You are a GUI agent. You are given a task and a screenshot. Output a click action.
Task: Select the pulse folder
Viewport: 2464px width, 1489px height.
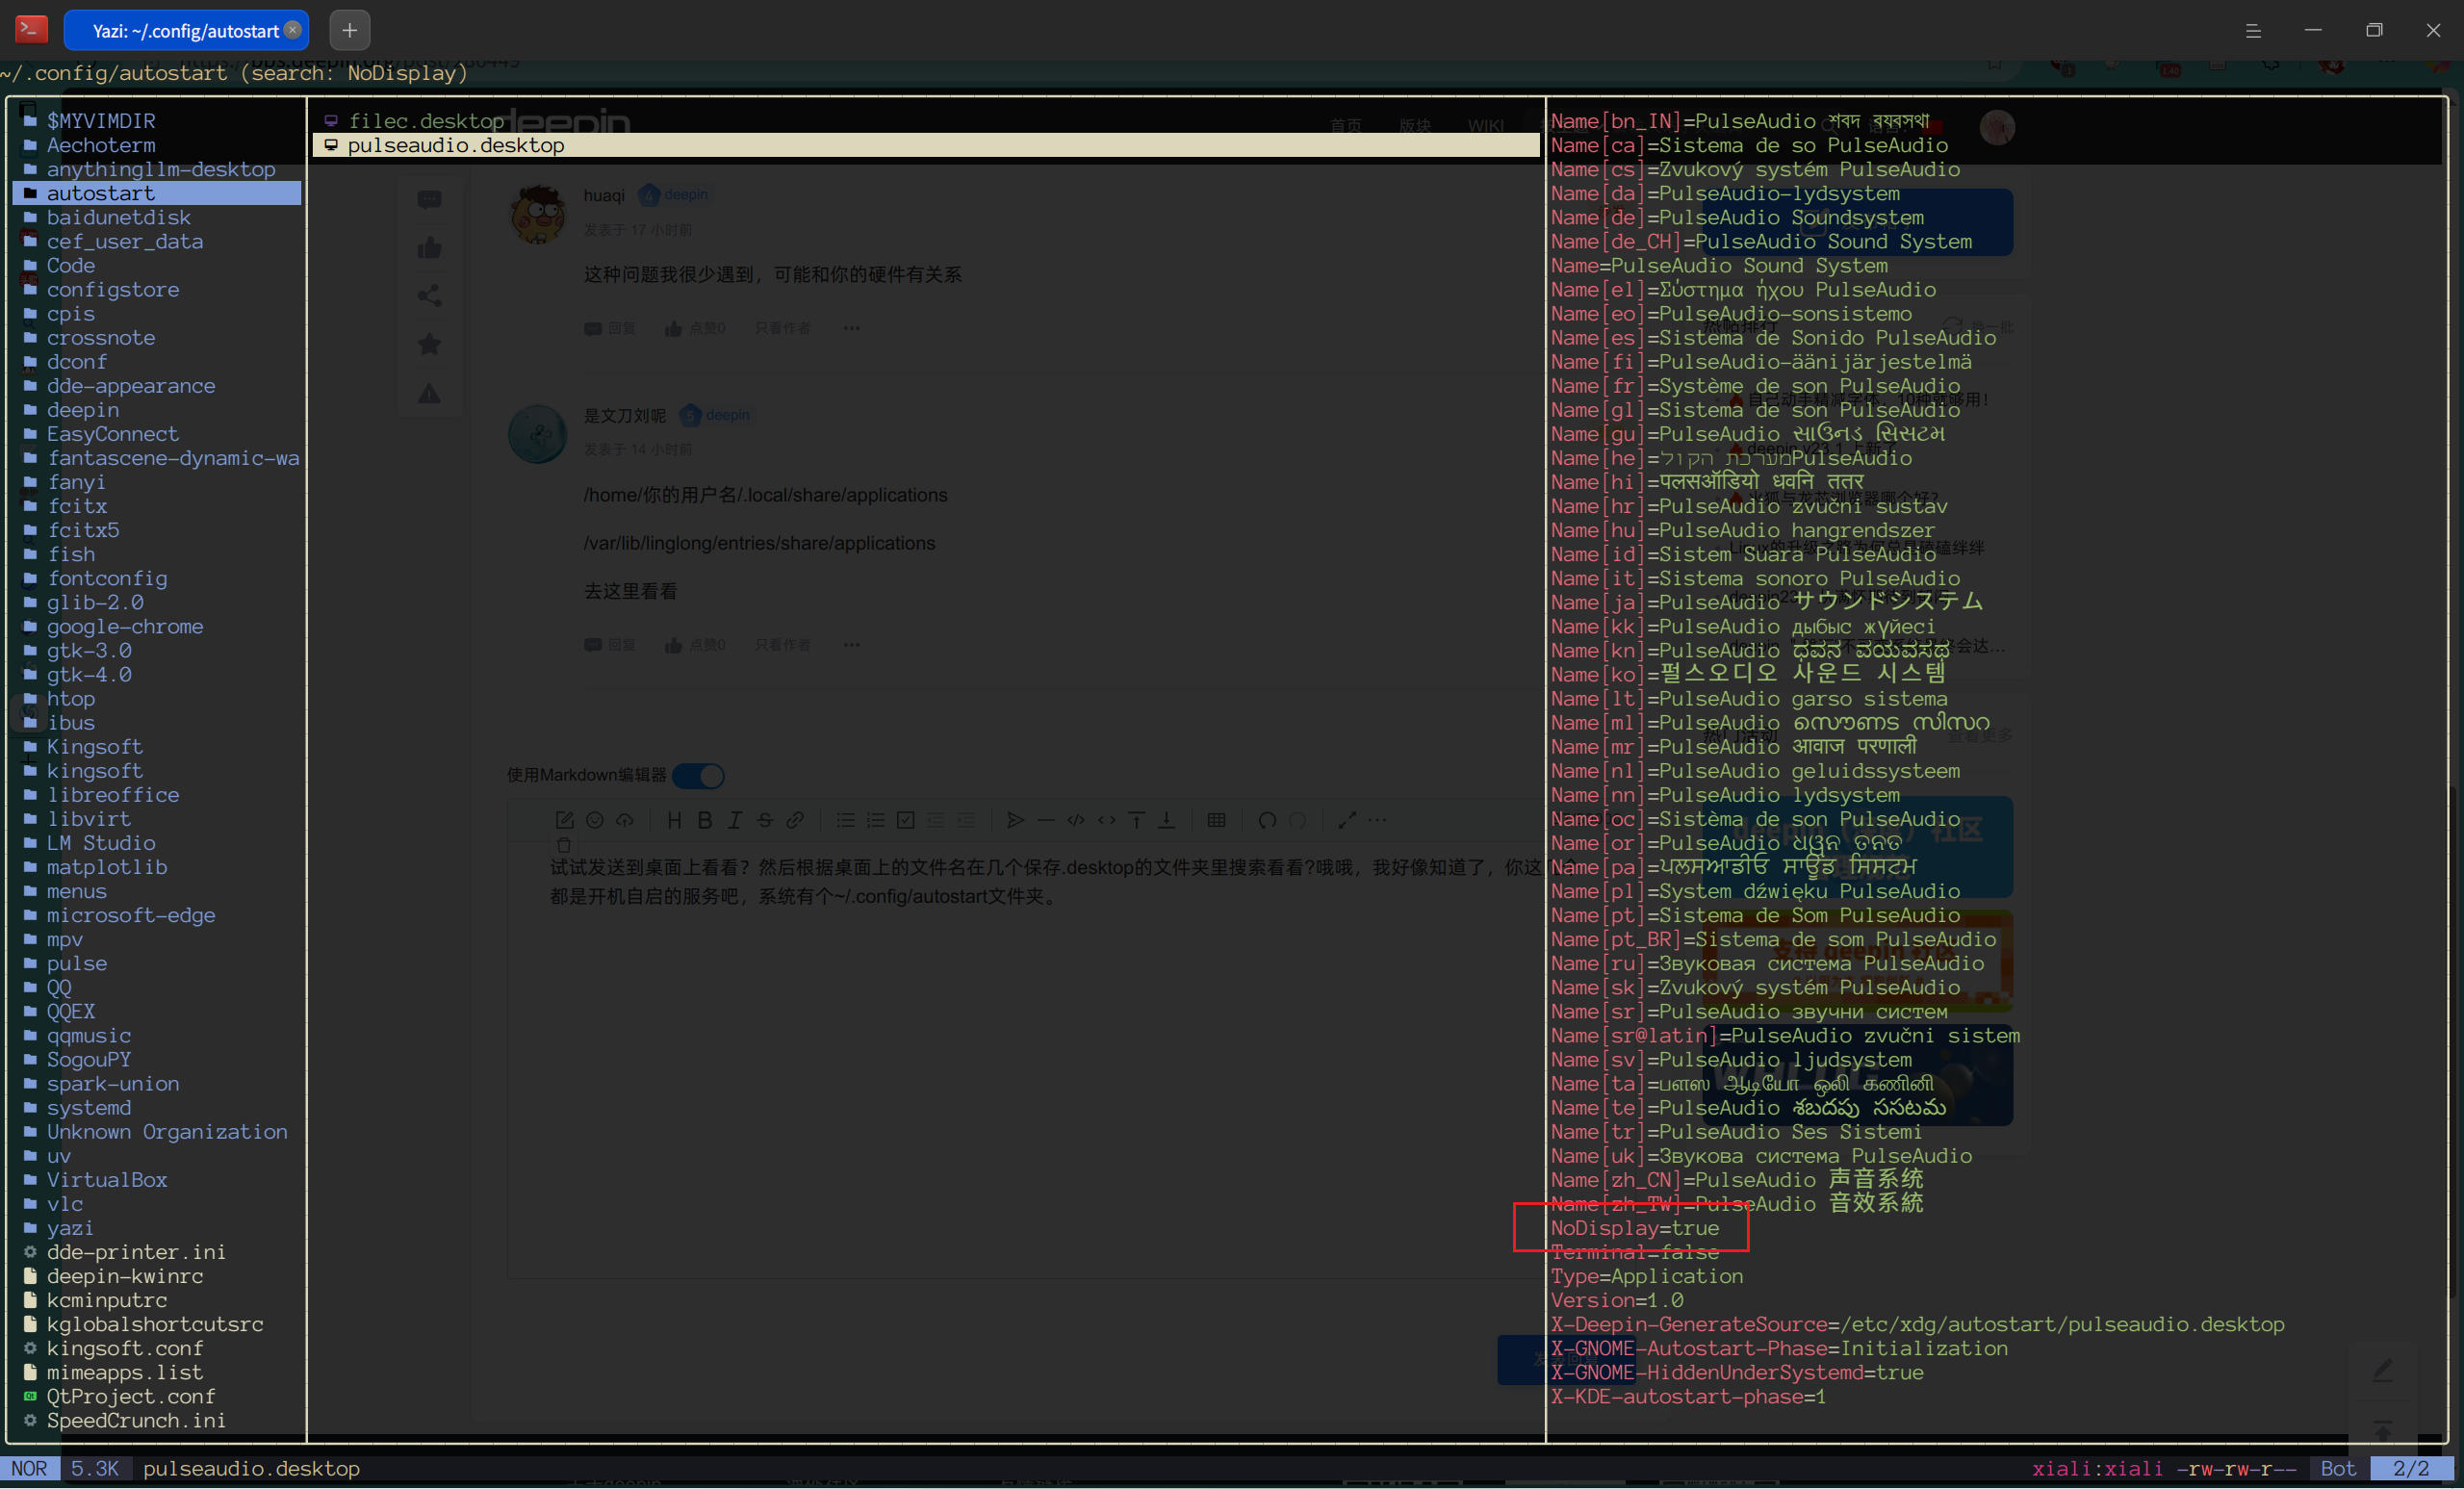click(157, 963)
